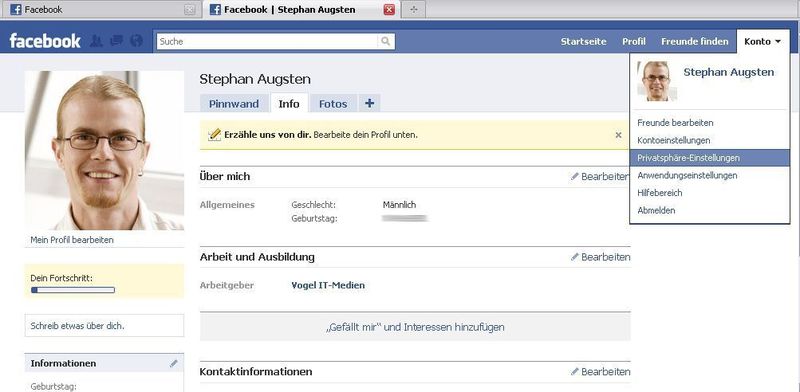
Task: Click the search magnifier icon
Action: coord(386,41)
